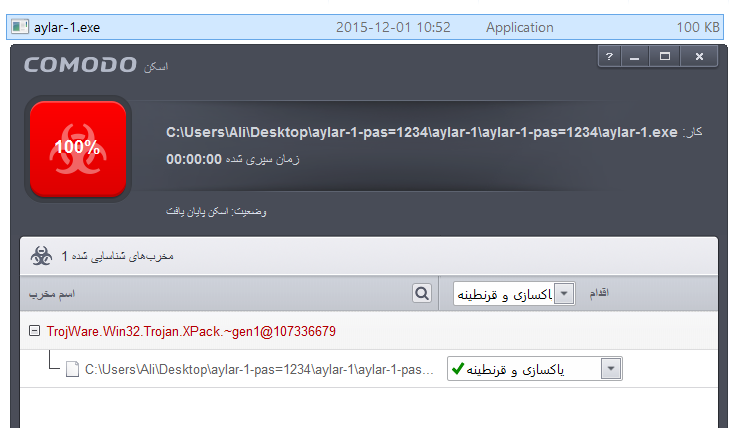Collapse the TrojWare.Win32.Trojan.XPack tree node
Image resolution: width=731 pixels, height=428 pixels.
(x=34, y=331)
